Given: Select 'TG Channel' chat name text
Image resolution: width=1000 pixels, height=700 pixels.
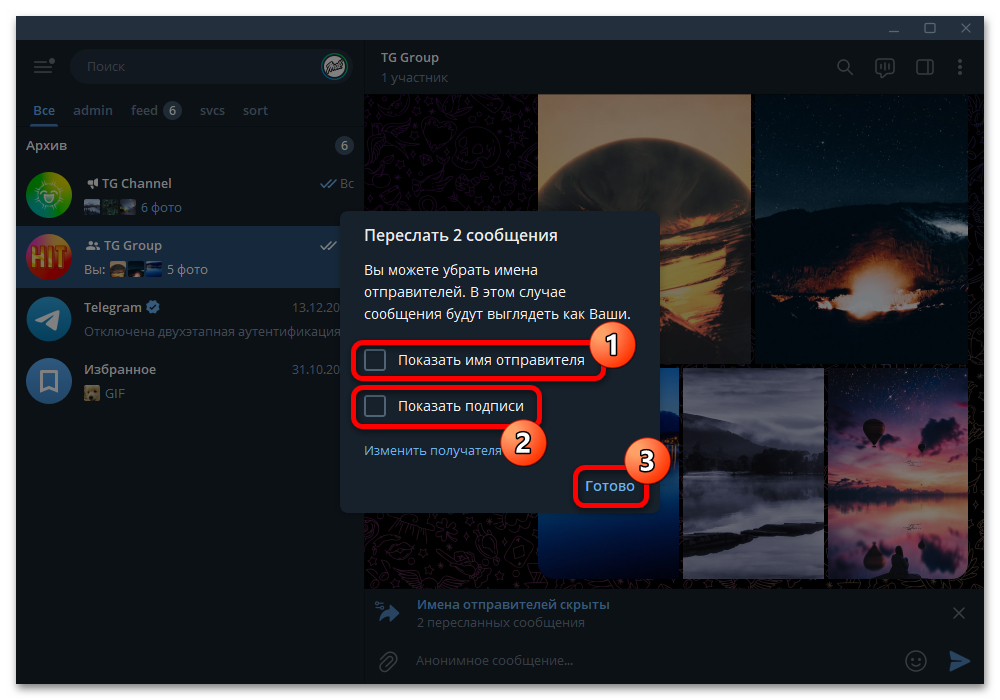Looking at the screenshot, I should (137, 184).
